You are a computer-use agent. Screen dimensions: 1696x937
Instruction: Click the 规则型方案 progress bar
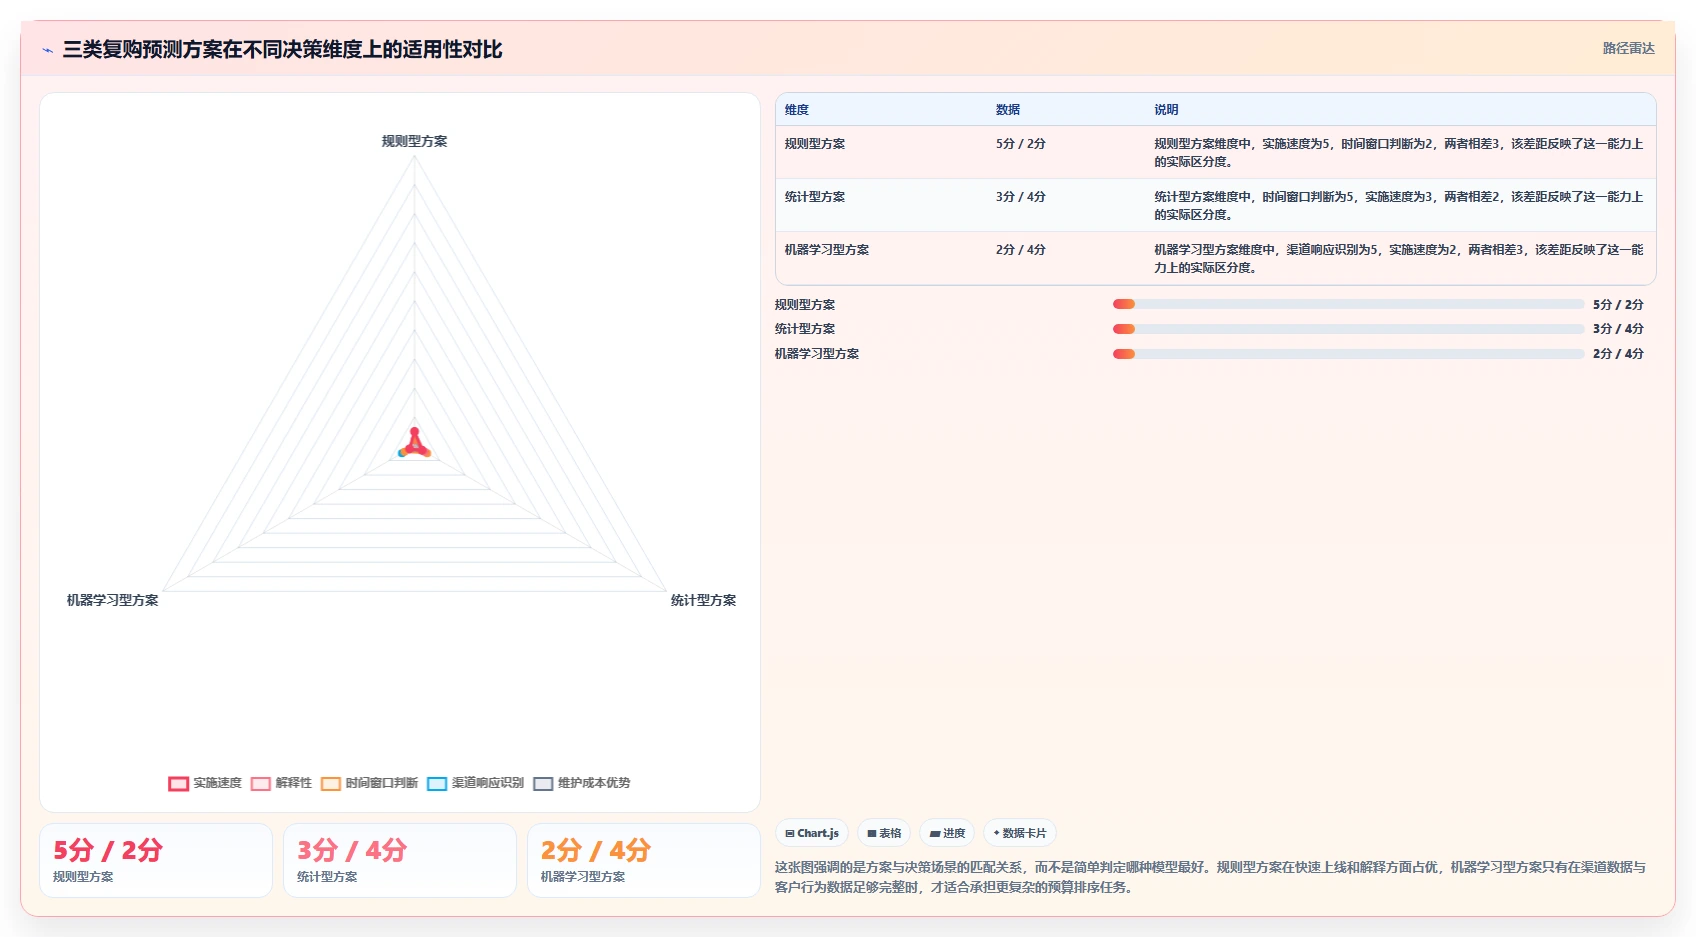point(1348,304)
